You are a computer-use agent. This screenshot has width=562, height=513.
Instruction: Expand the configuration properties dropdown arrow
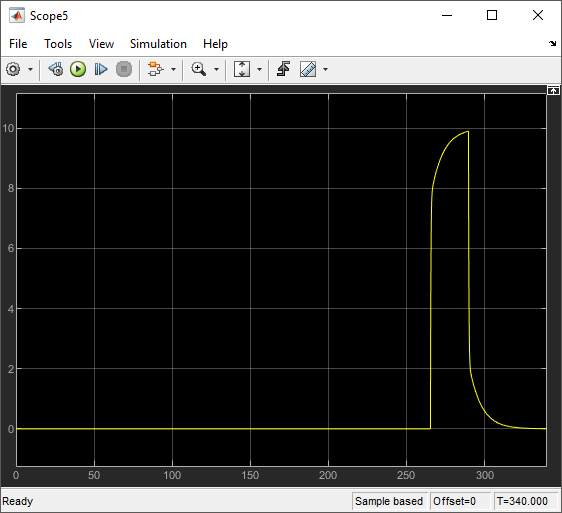point(30,69)
